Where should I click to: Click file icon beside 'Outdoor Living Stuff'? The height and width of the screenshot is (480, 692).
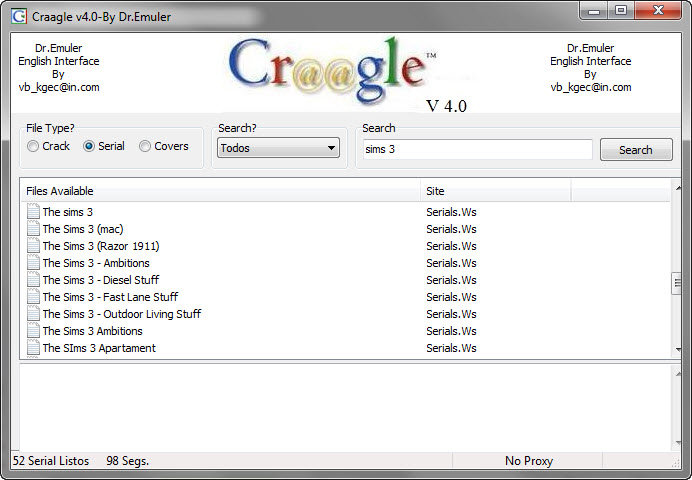[x=33, y=314]
